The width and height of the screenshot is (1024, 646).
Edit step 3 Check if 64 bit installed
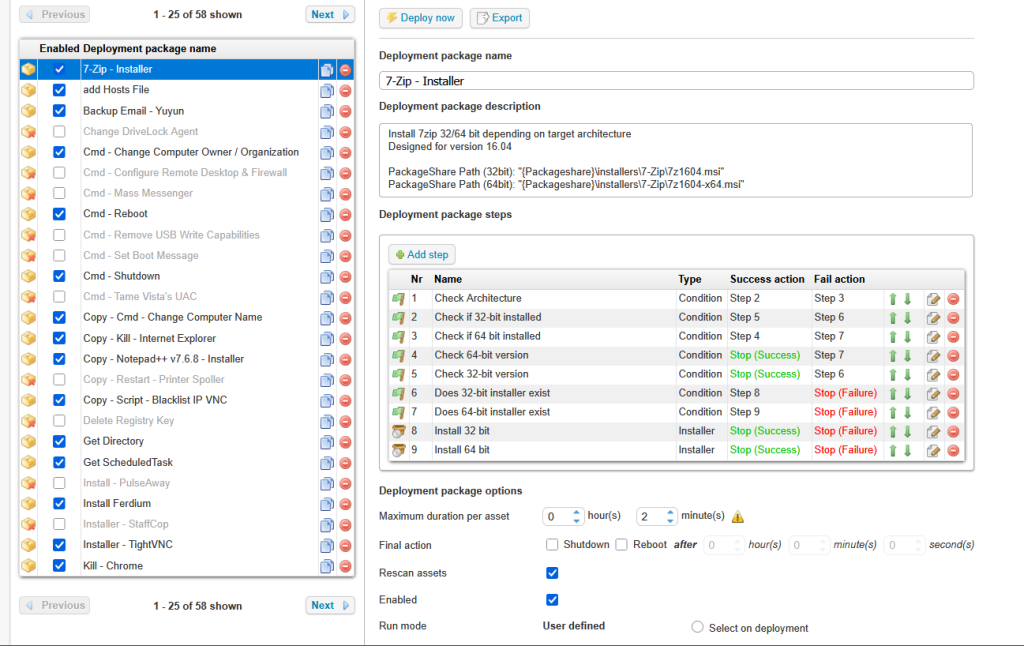pos(933,337)
